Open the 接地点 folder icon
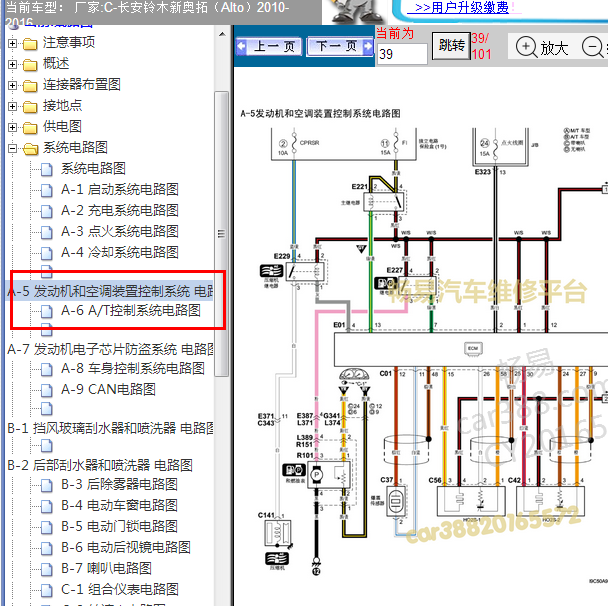608x606 pixels. pyautogui.click(x=30, y=107)
